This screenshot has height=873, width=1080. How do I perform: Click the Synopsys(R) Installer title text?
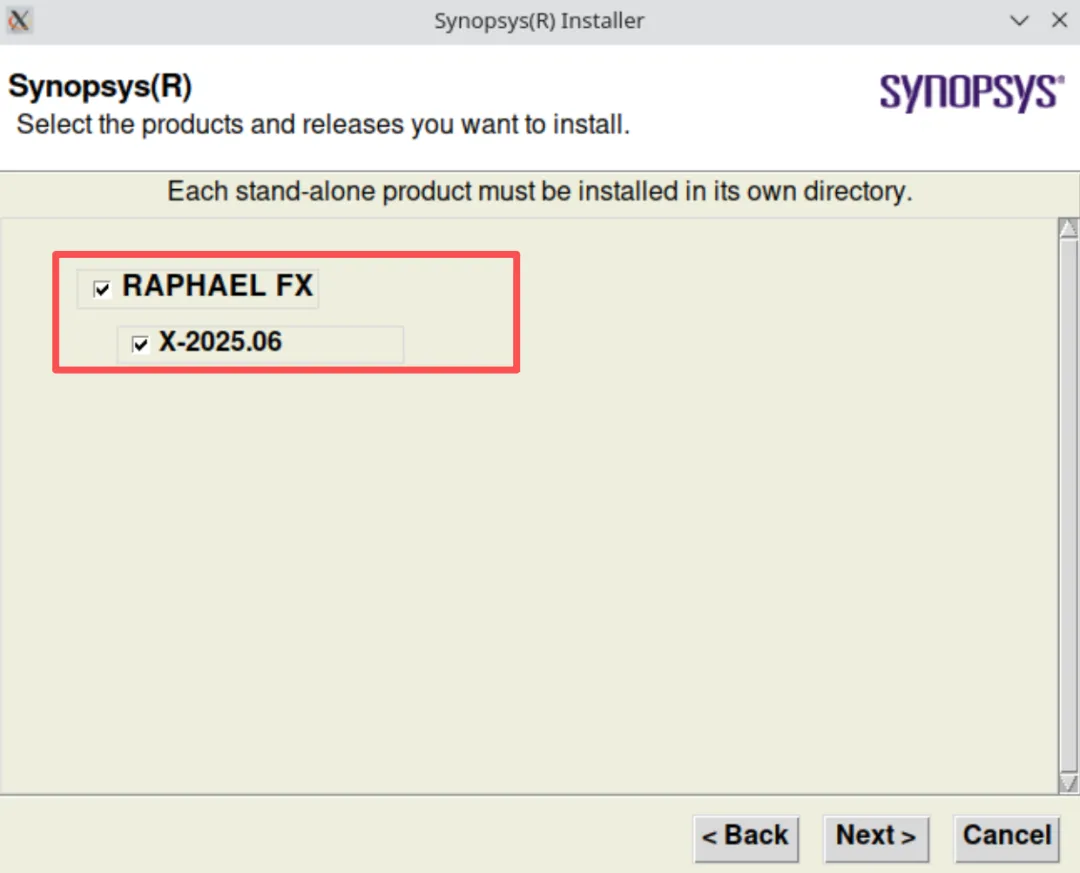[x=539, y=21]
